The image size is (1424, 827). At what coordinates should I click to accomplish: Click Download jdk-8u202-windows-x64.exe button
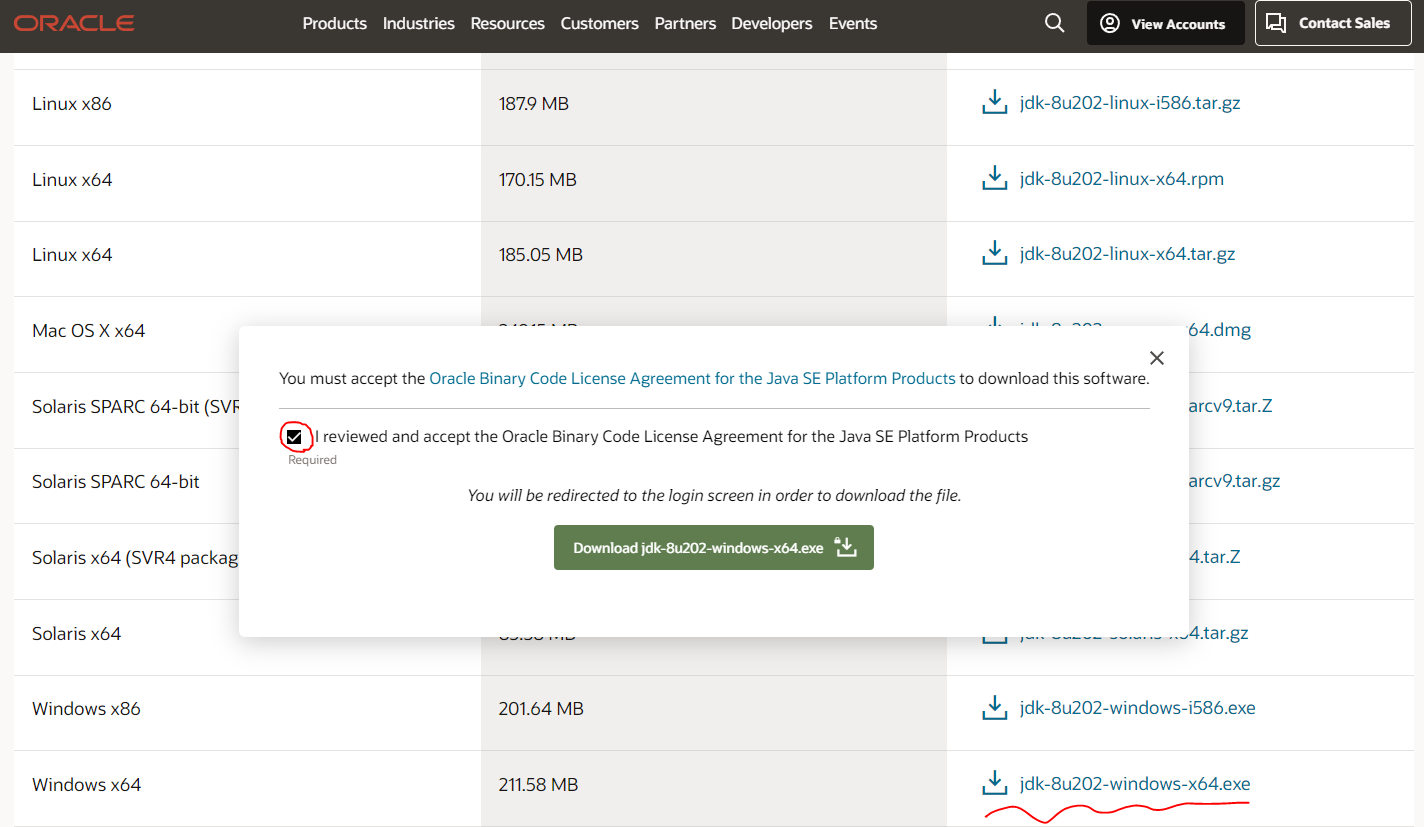[714, 548]
